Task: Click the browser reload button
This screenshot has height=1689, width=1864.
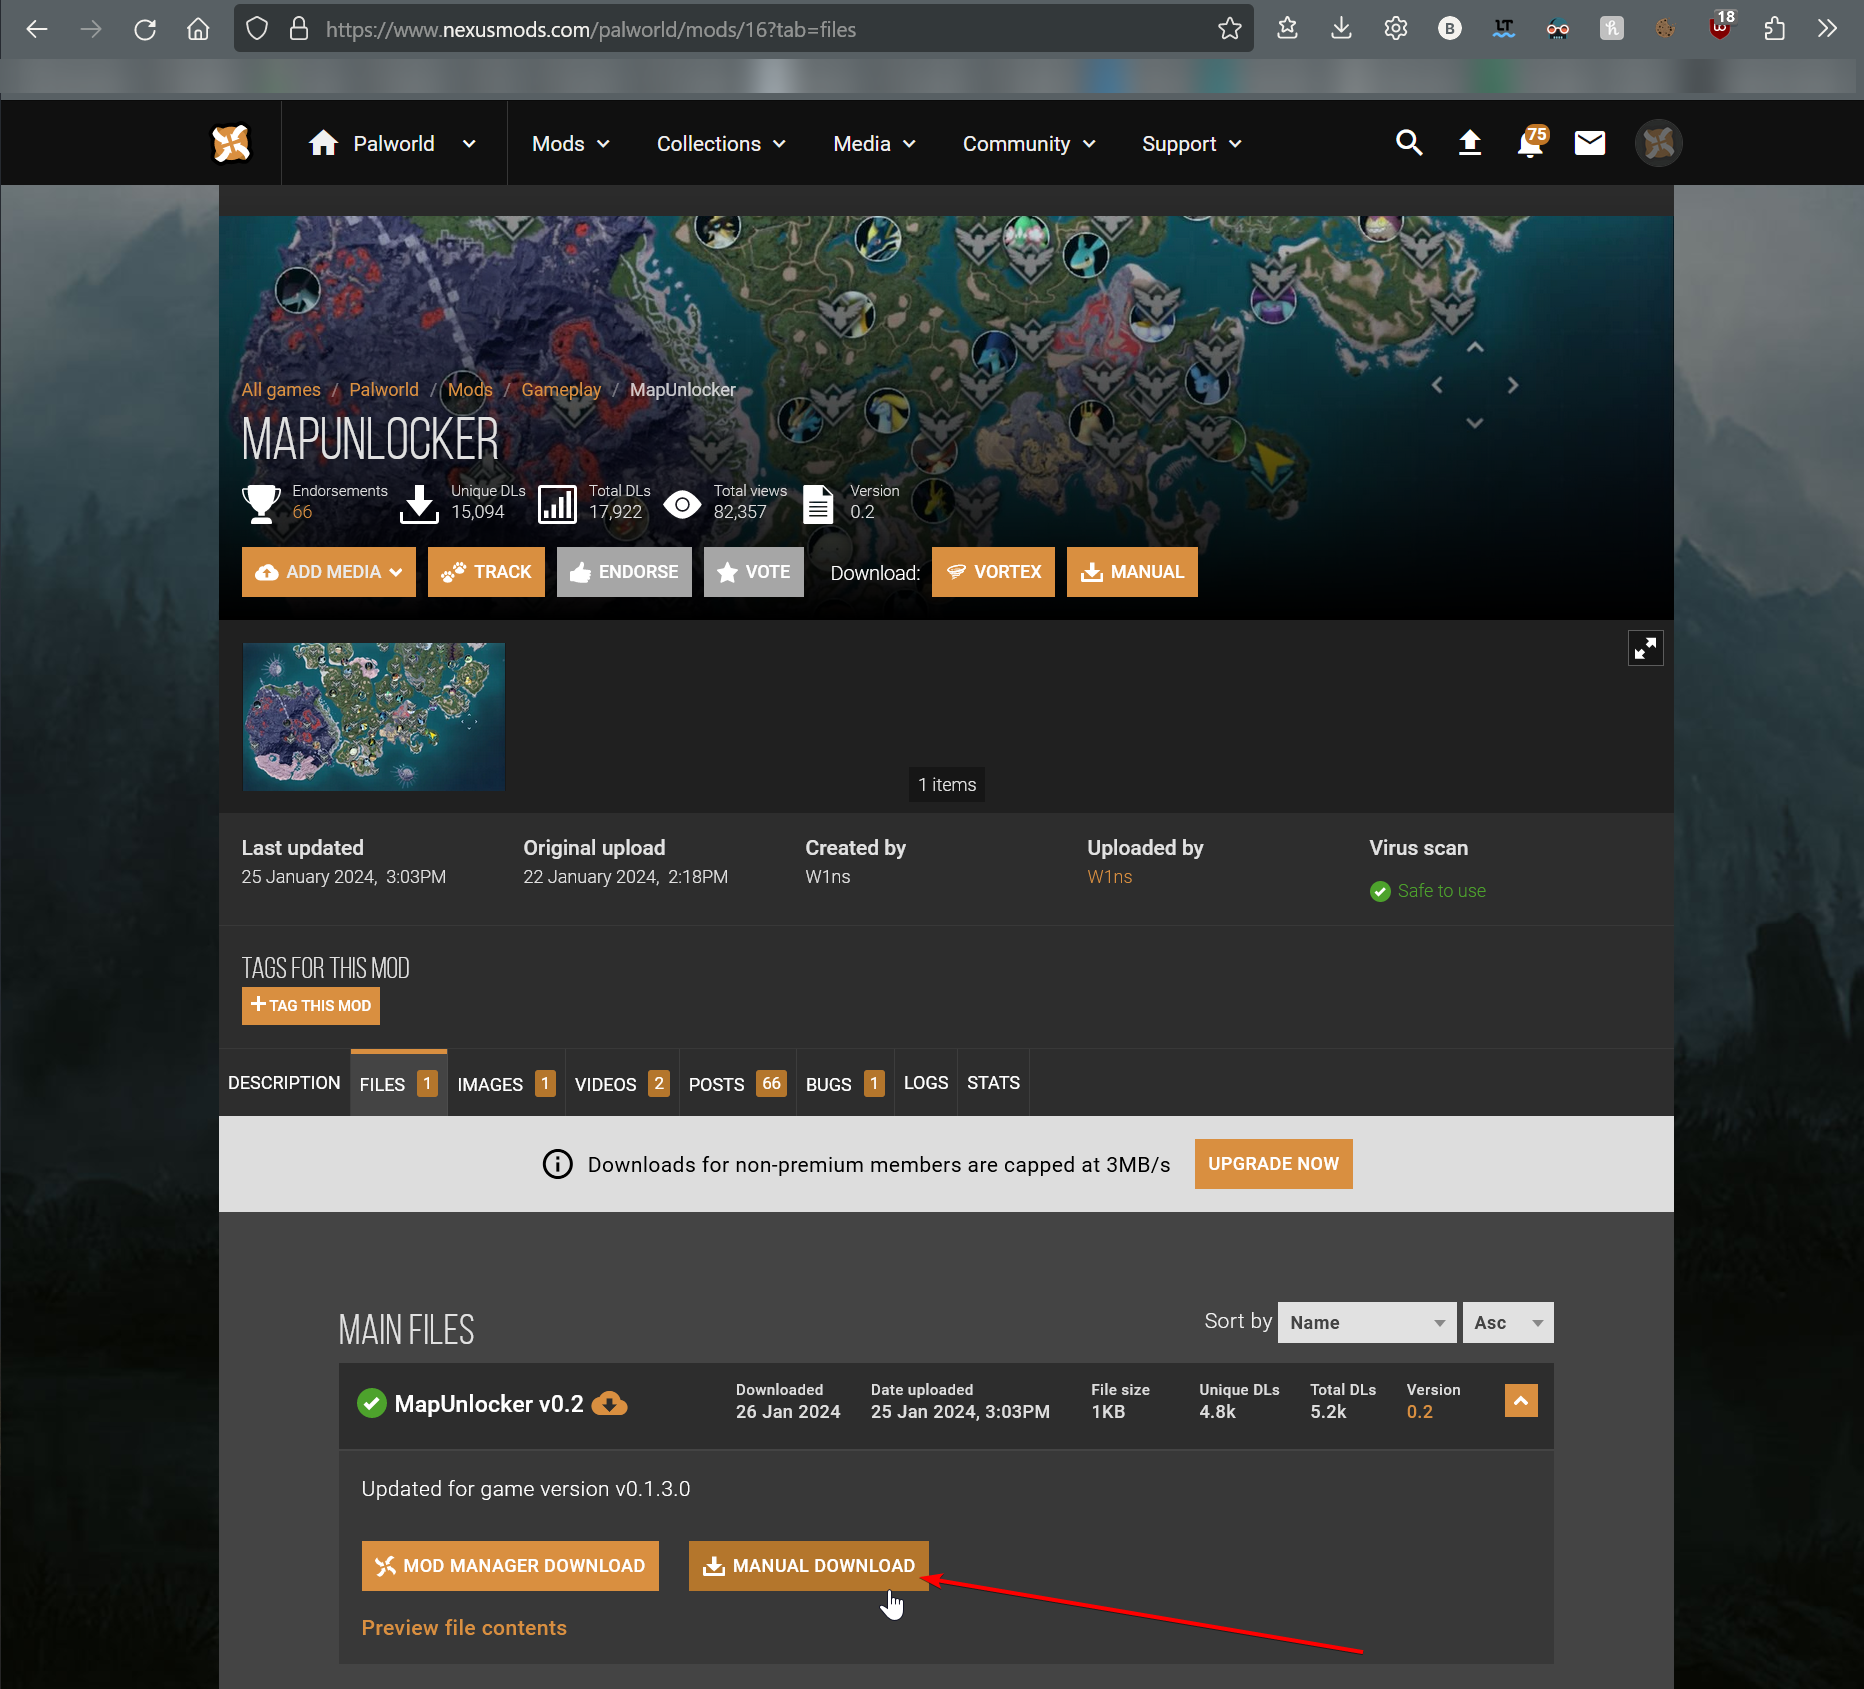Action: pos(145,29)
